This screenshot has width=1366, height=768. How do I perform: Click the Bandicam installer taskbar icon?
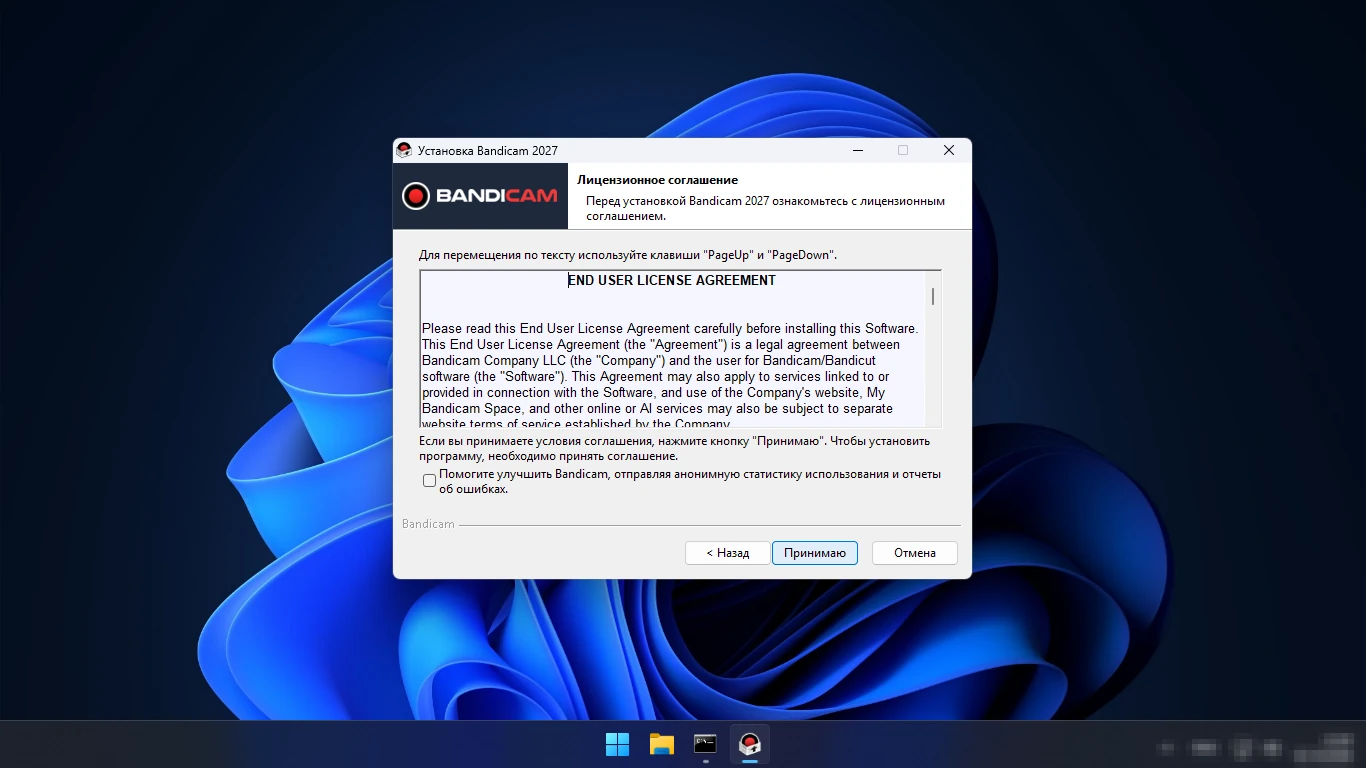click(x=750, y=744)
